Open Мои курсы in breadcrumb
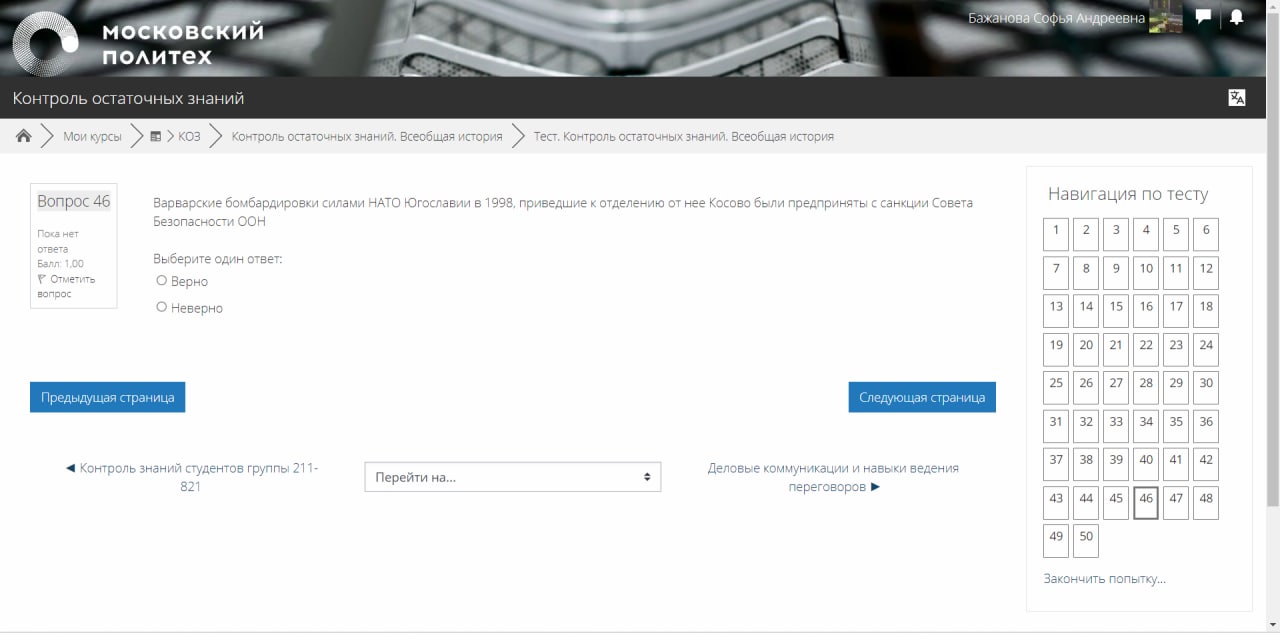 tap(92, 136)
